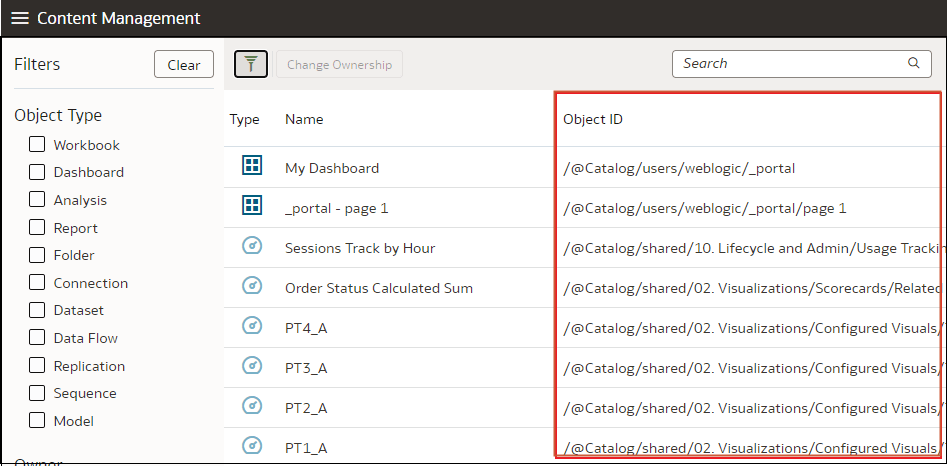Screen dimensions: 947x466
Task: Tick the Report filter checkbox
Action: [x=37, y=227]
